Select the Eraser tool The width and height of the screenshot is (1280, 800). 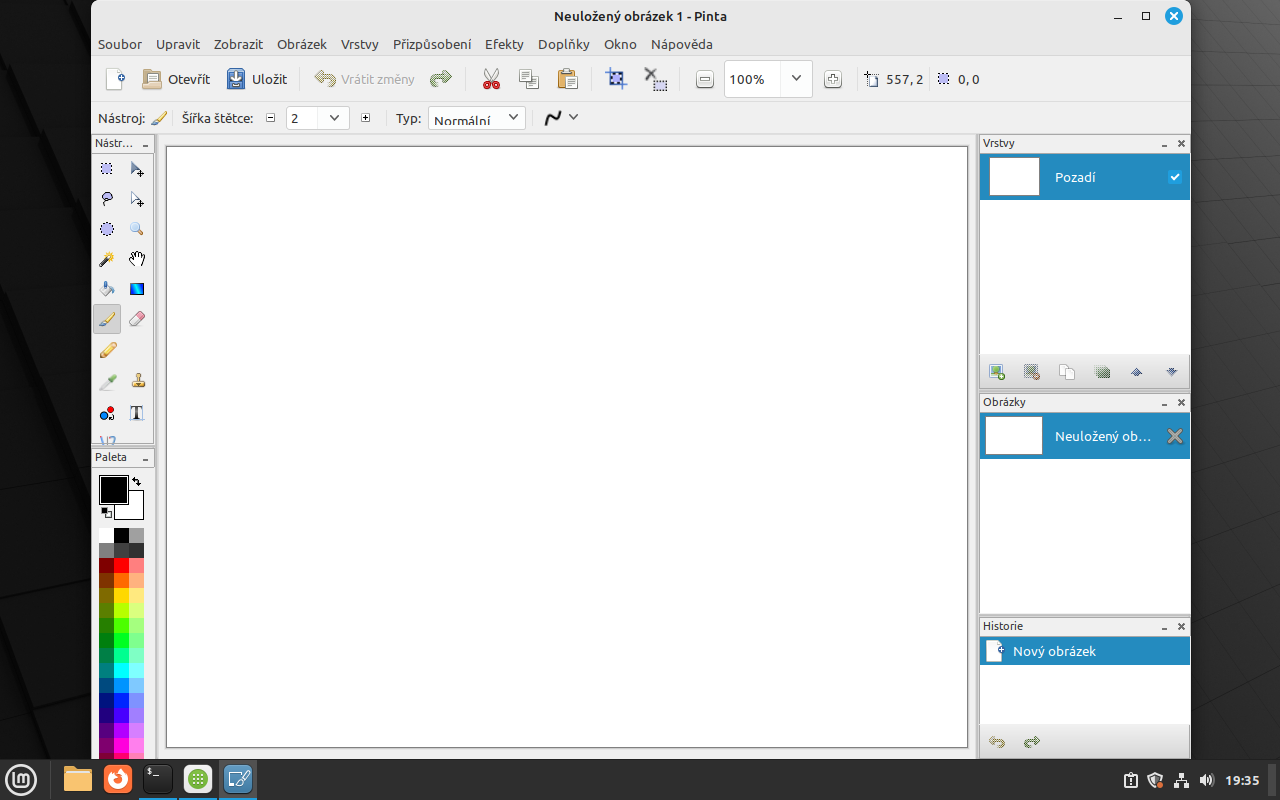click(137, 319)
